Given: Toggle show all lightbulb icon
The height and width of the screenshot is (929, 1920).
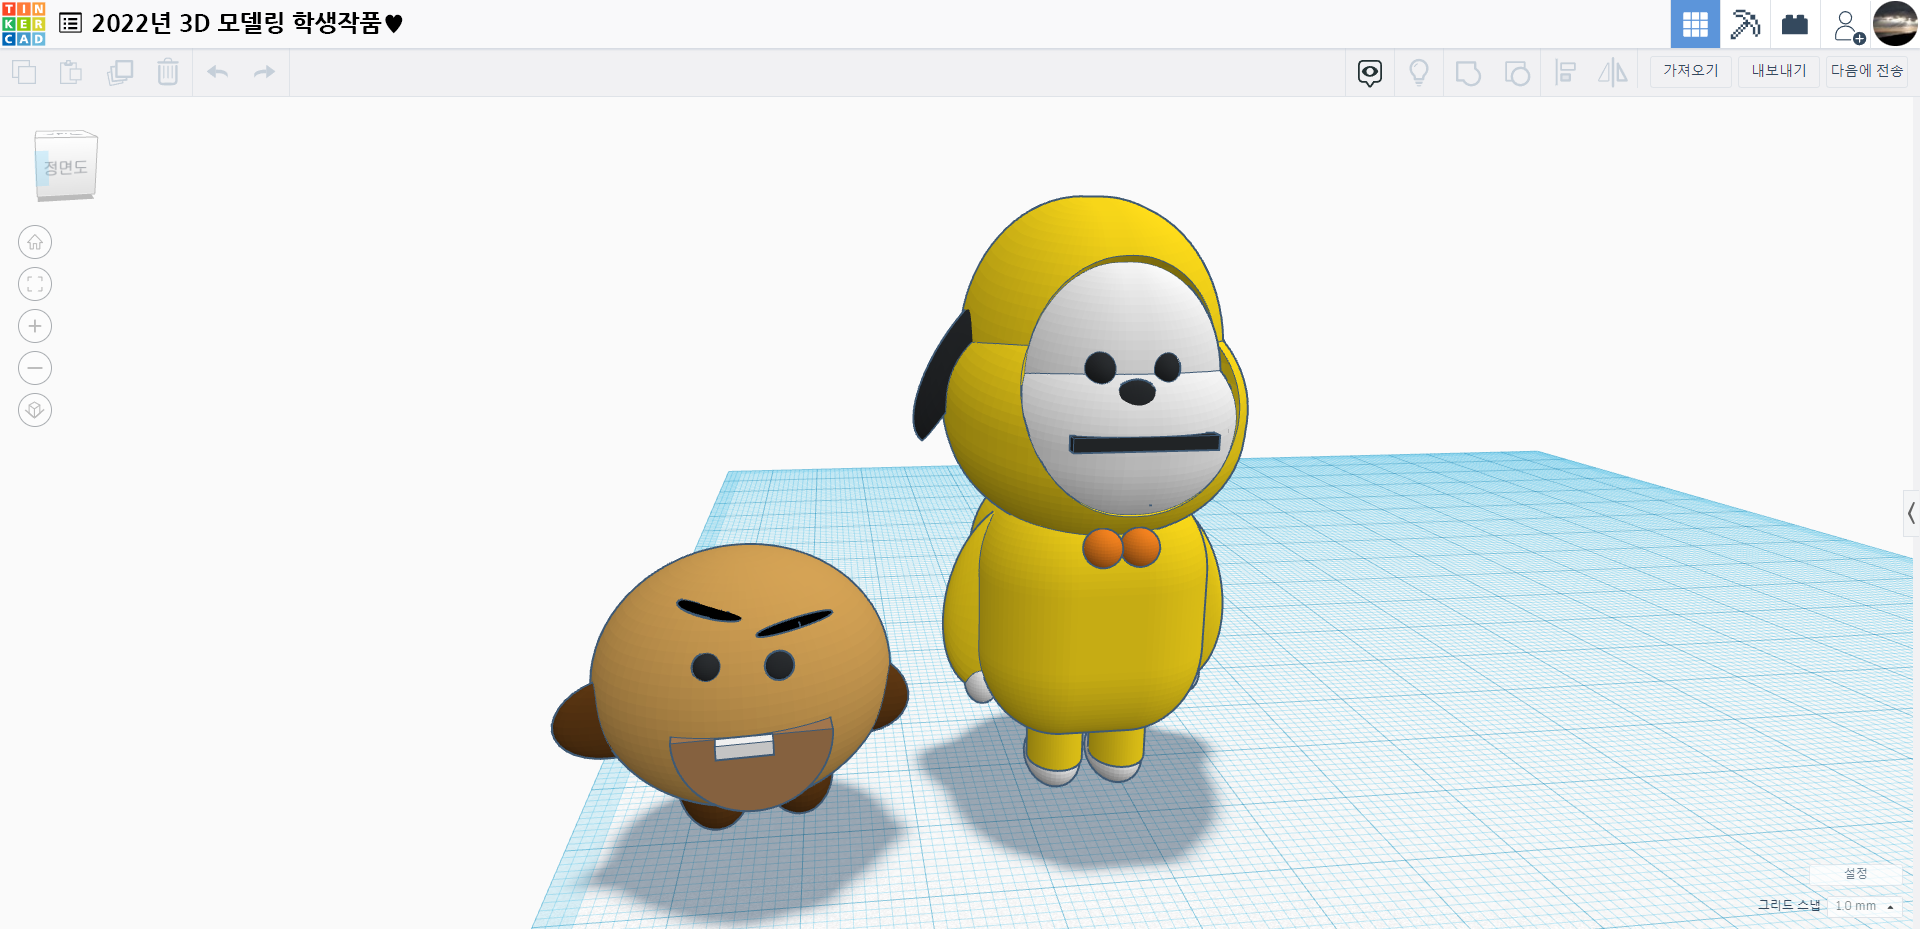Looking at the screenshot, I should pos(1419,72).
